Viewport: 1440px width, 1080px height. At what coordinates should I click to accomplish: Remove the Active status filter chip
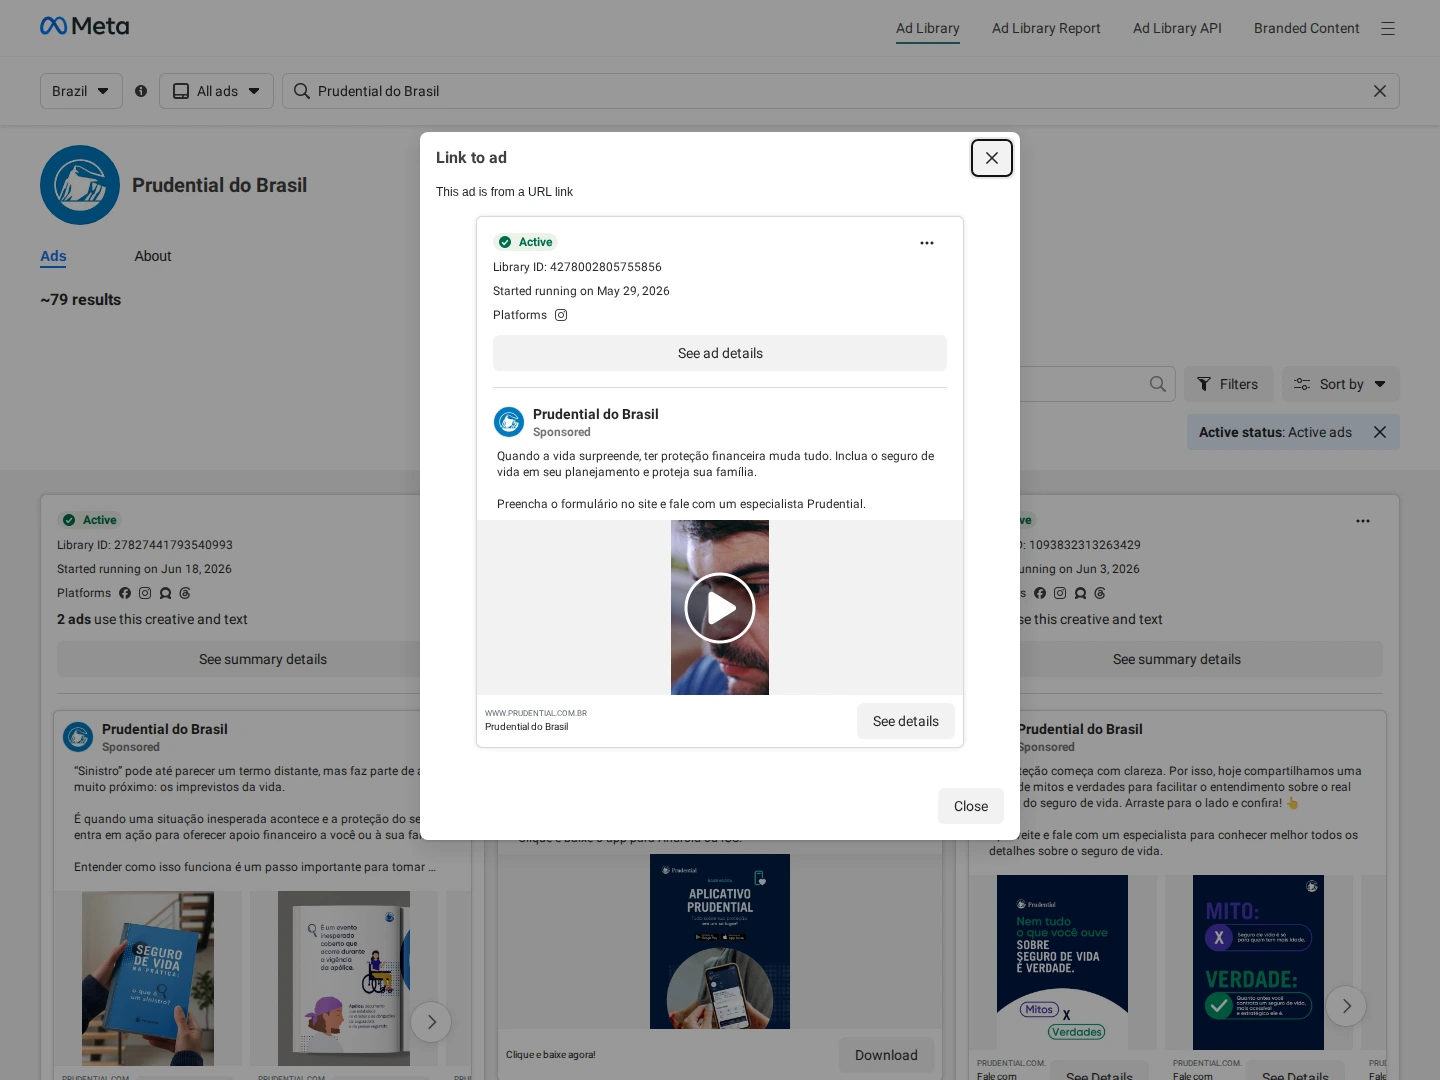tap(1380, 432)
